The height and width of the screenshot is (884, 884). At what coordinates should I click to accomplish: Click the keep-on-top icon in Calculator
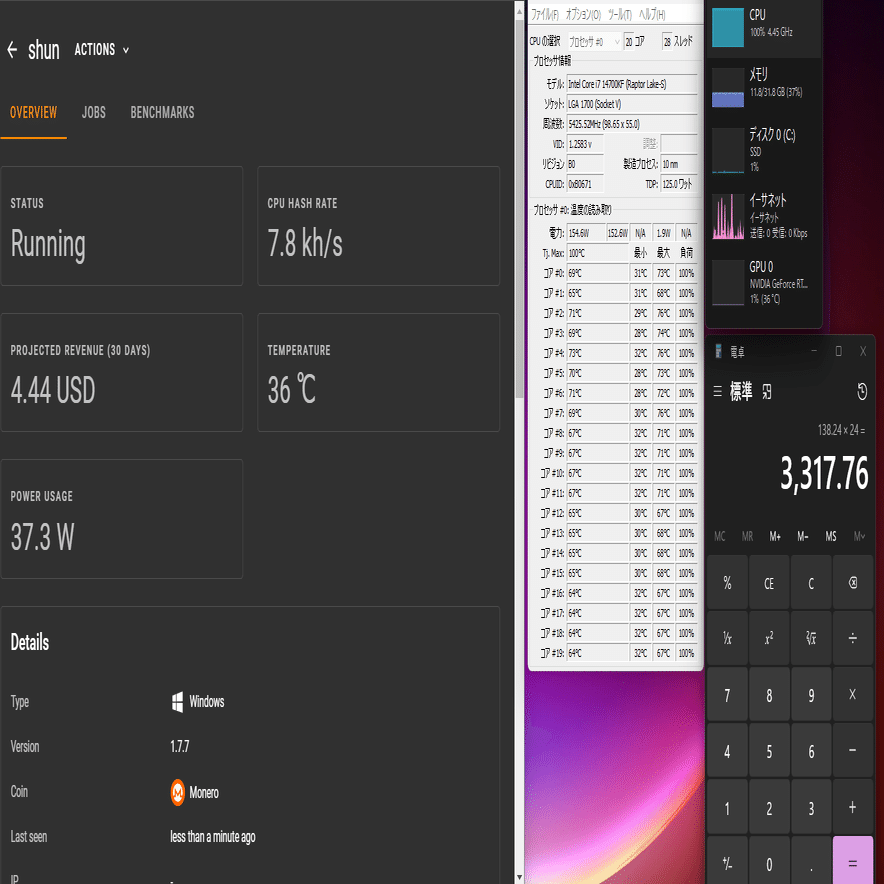coord(766,393)
